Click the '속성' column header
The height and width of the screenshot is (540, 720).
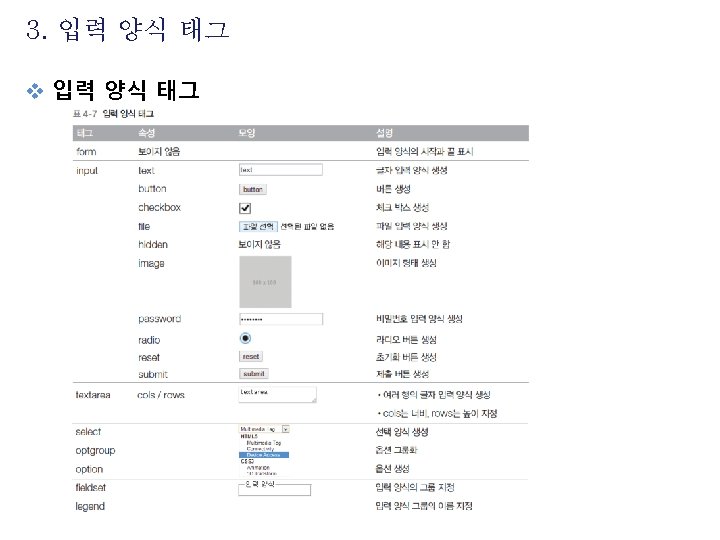pos(146,133)
